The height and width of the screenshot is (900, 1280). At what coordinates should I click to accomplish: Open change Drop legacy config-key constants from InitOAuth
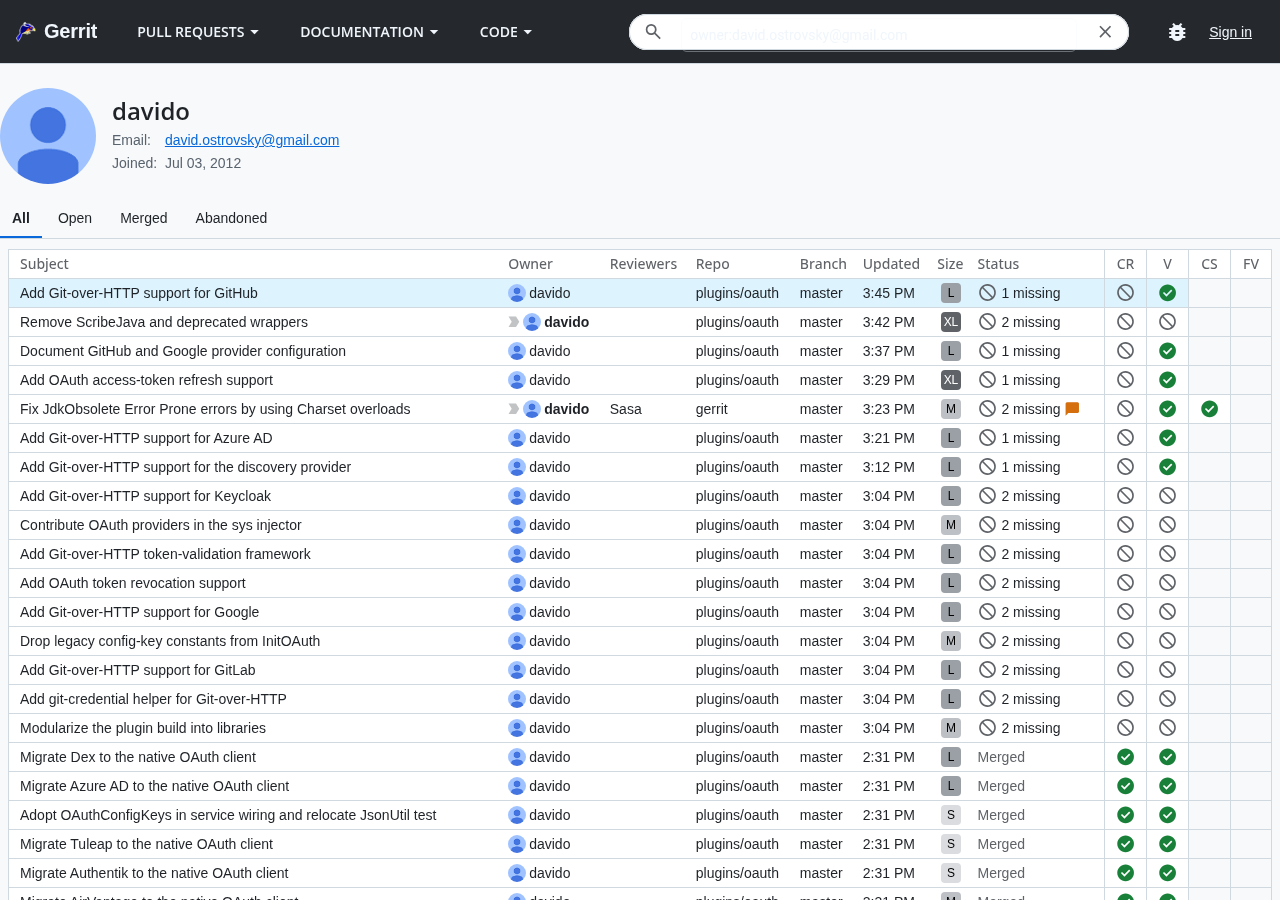pos(170,641)
